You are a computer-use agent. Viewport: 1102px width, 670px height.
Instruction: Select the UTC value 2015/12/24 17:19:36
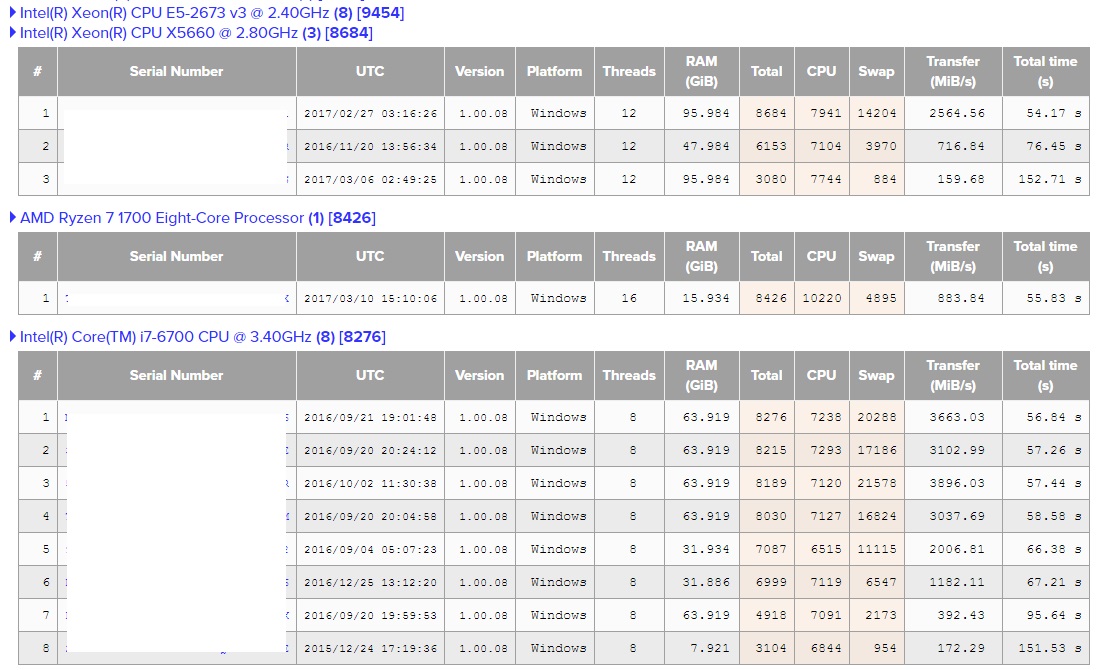tap(370, 648)
